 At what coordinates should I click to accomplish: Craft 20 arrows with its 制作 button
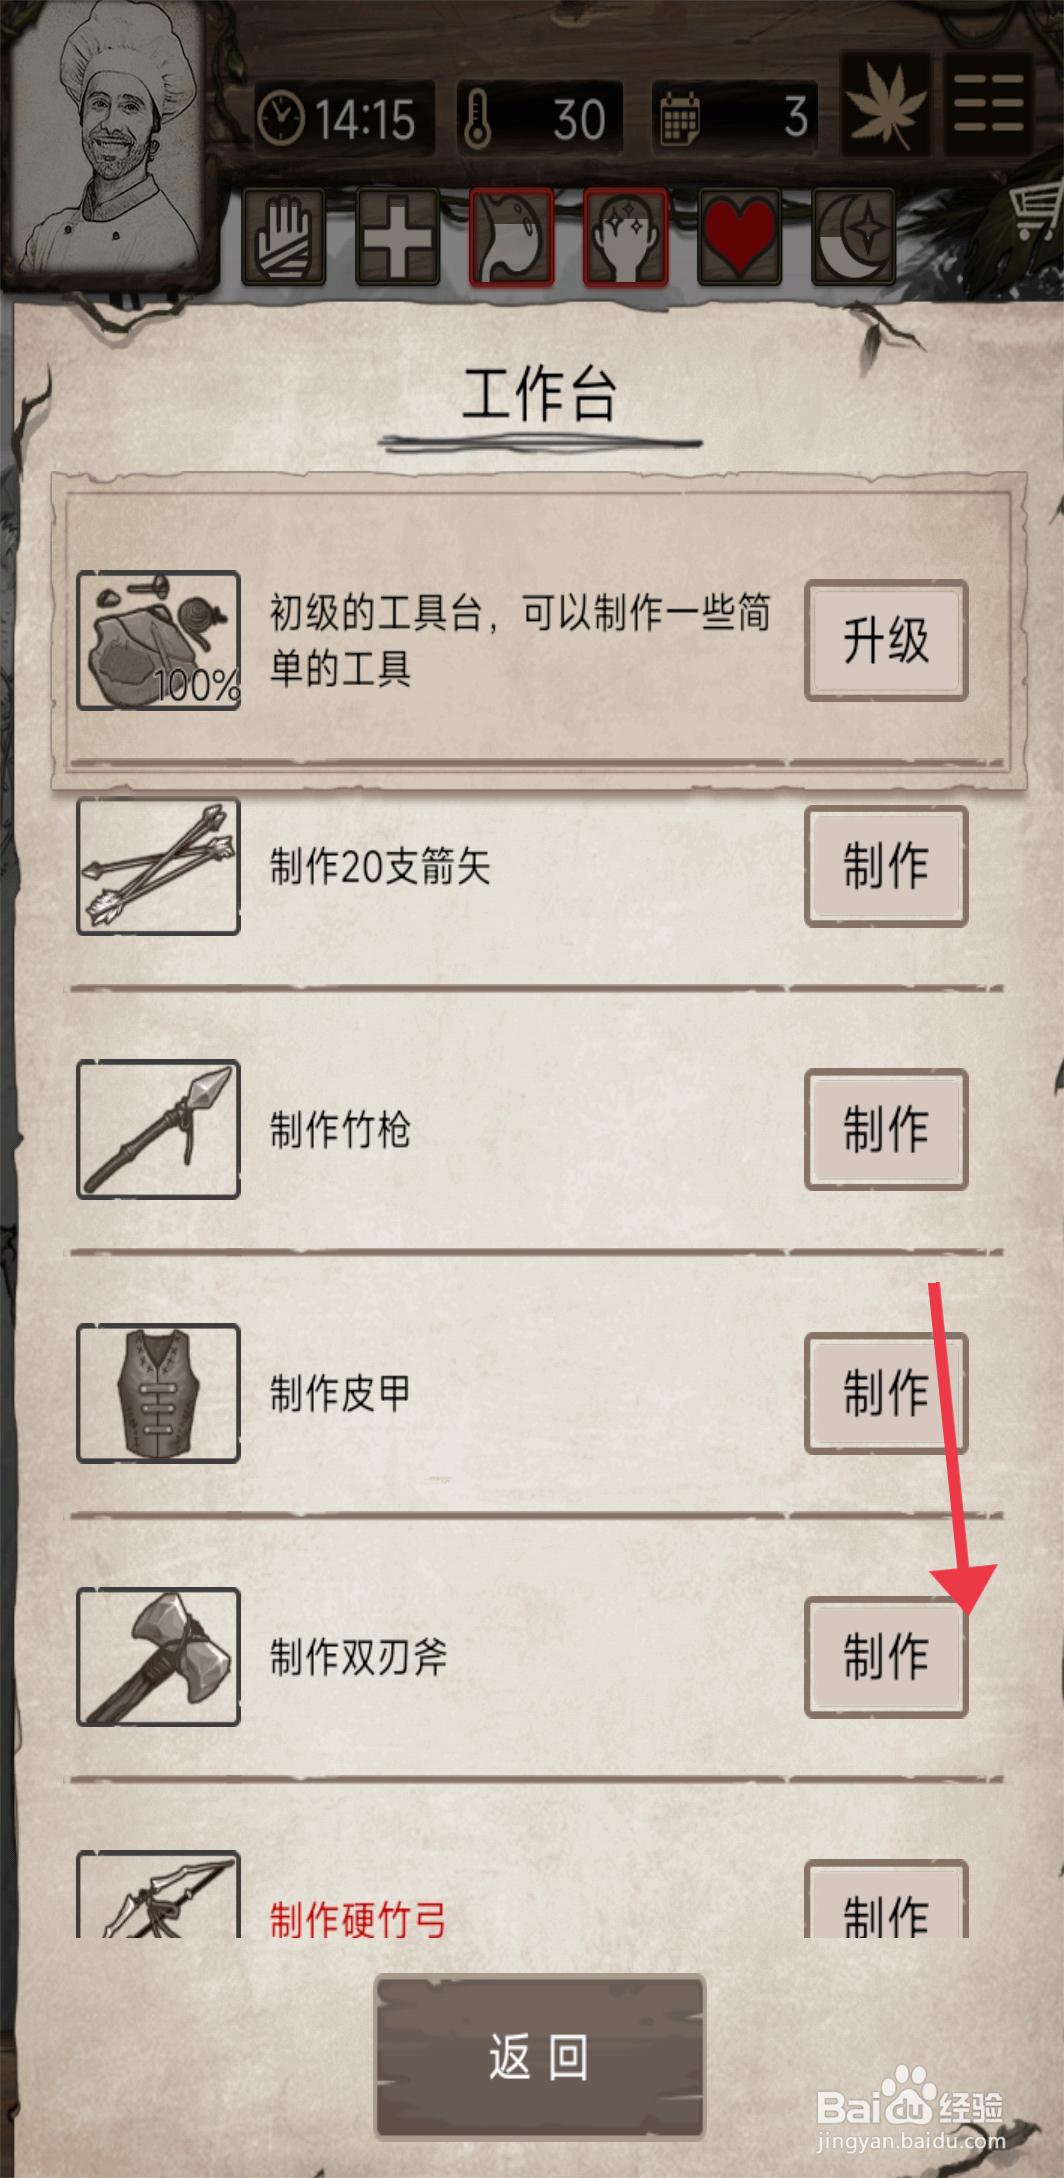coord(886,866)
